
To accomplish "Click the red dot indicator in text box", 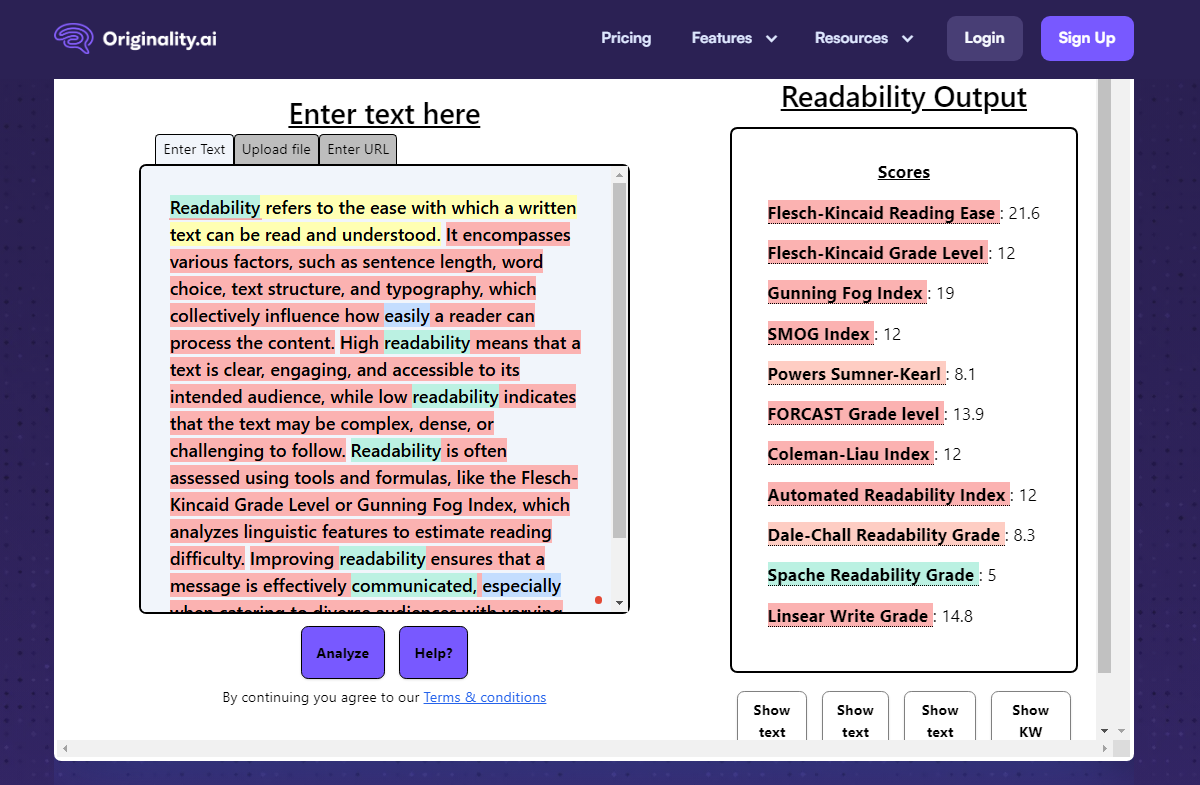I will coord(598,600).
